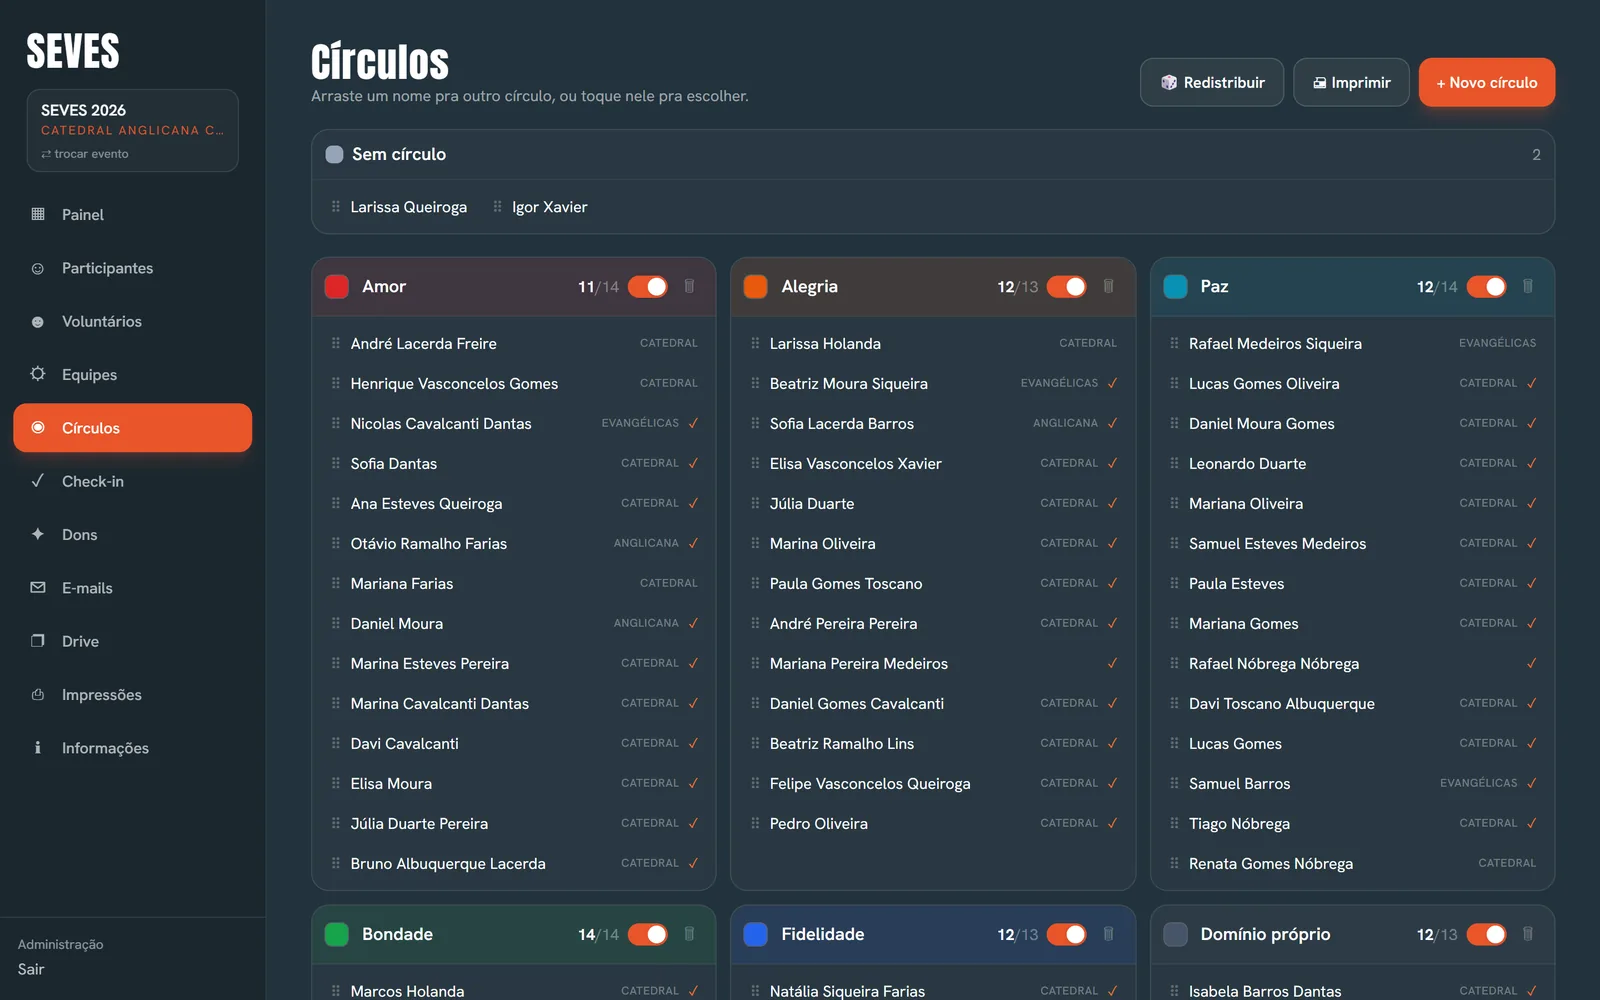The height and width of the screenshot is (1000, 1600).
Task: Click the E-mails envelope icon
Action: tap(38, 588)
